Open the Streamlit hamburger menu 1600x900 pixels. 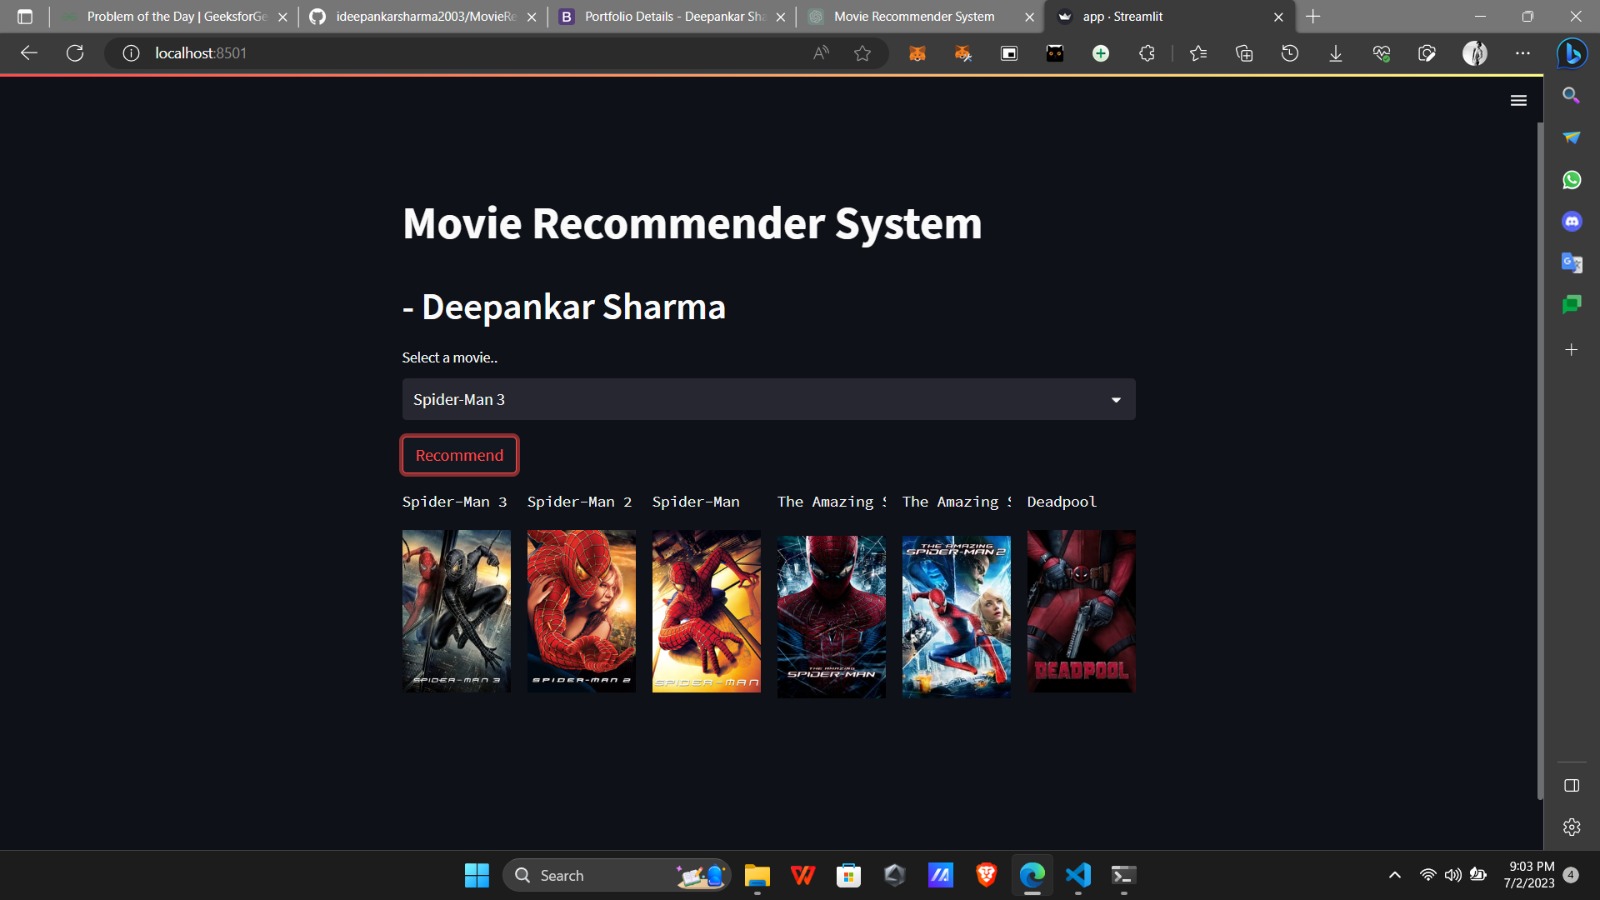pos(1518,100)
